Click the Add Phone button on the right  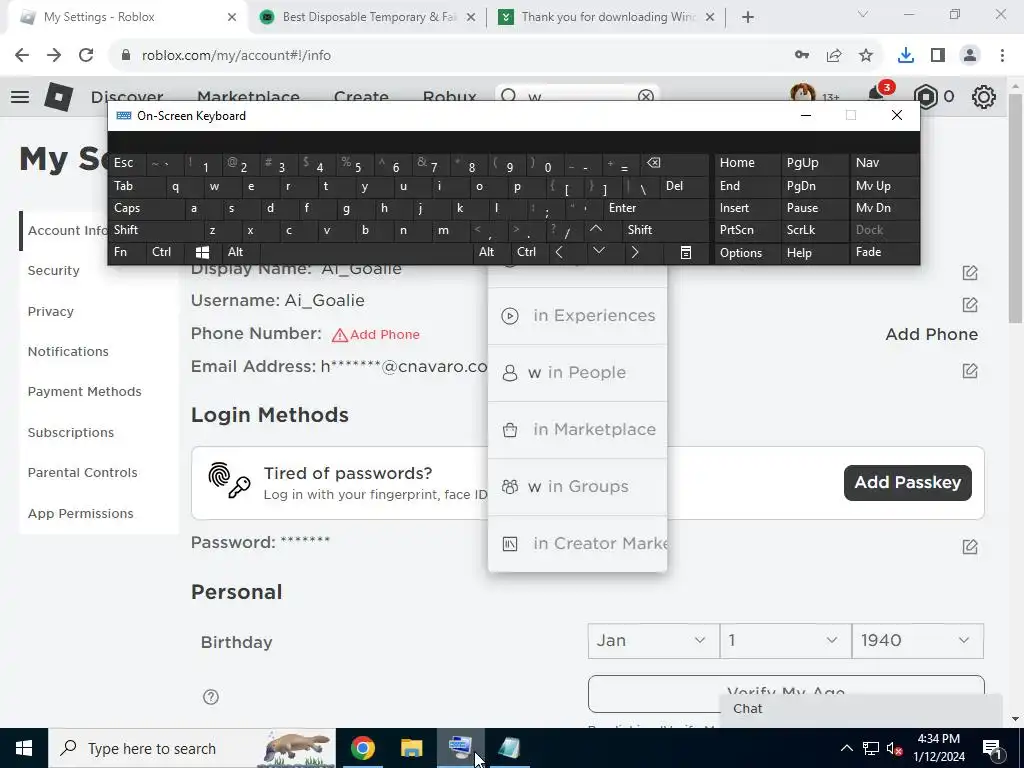(931, 335)
